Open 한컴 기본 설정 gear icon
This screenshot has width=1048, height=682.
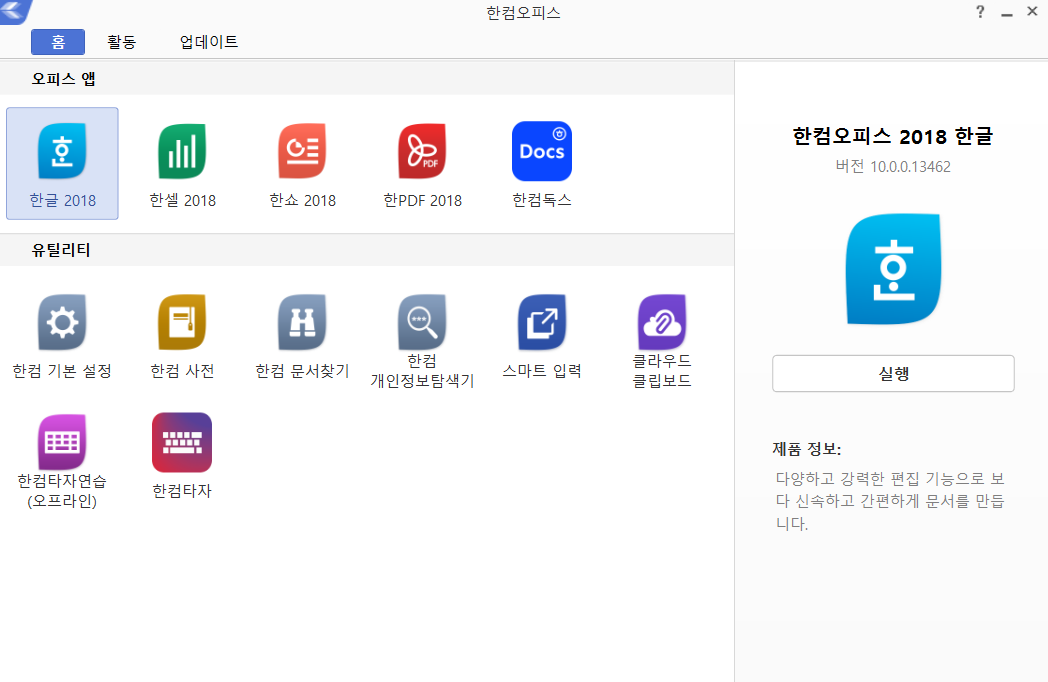pos(62,322)
